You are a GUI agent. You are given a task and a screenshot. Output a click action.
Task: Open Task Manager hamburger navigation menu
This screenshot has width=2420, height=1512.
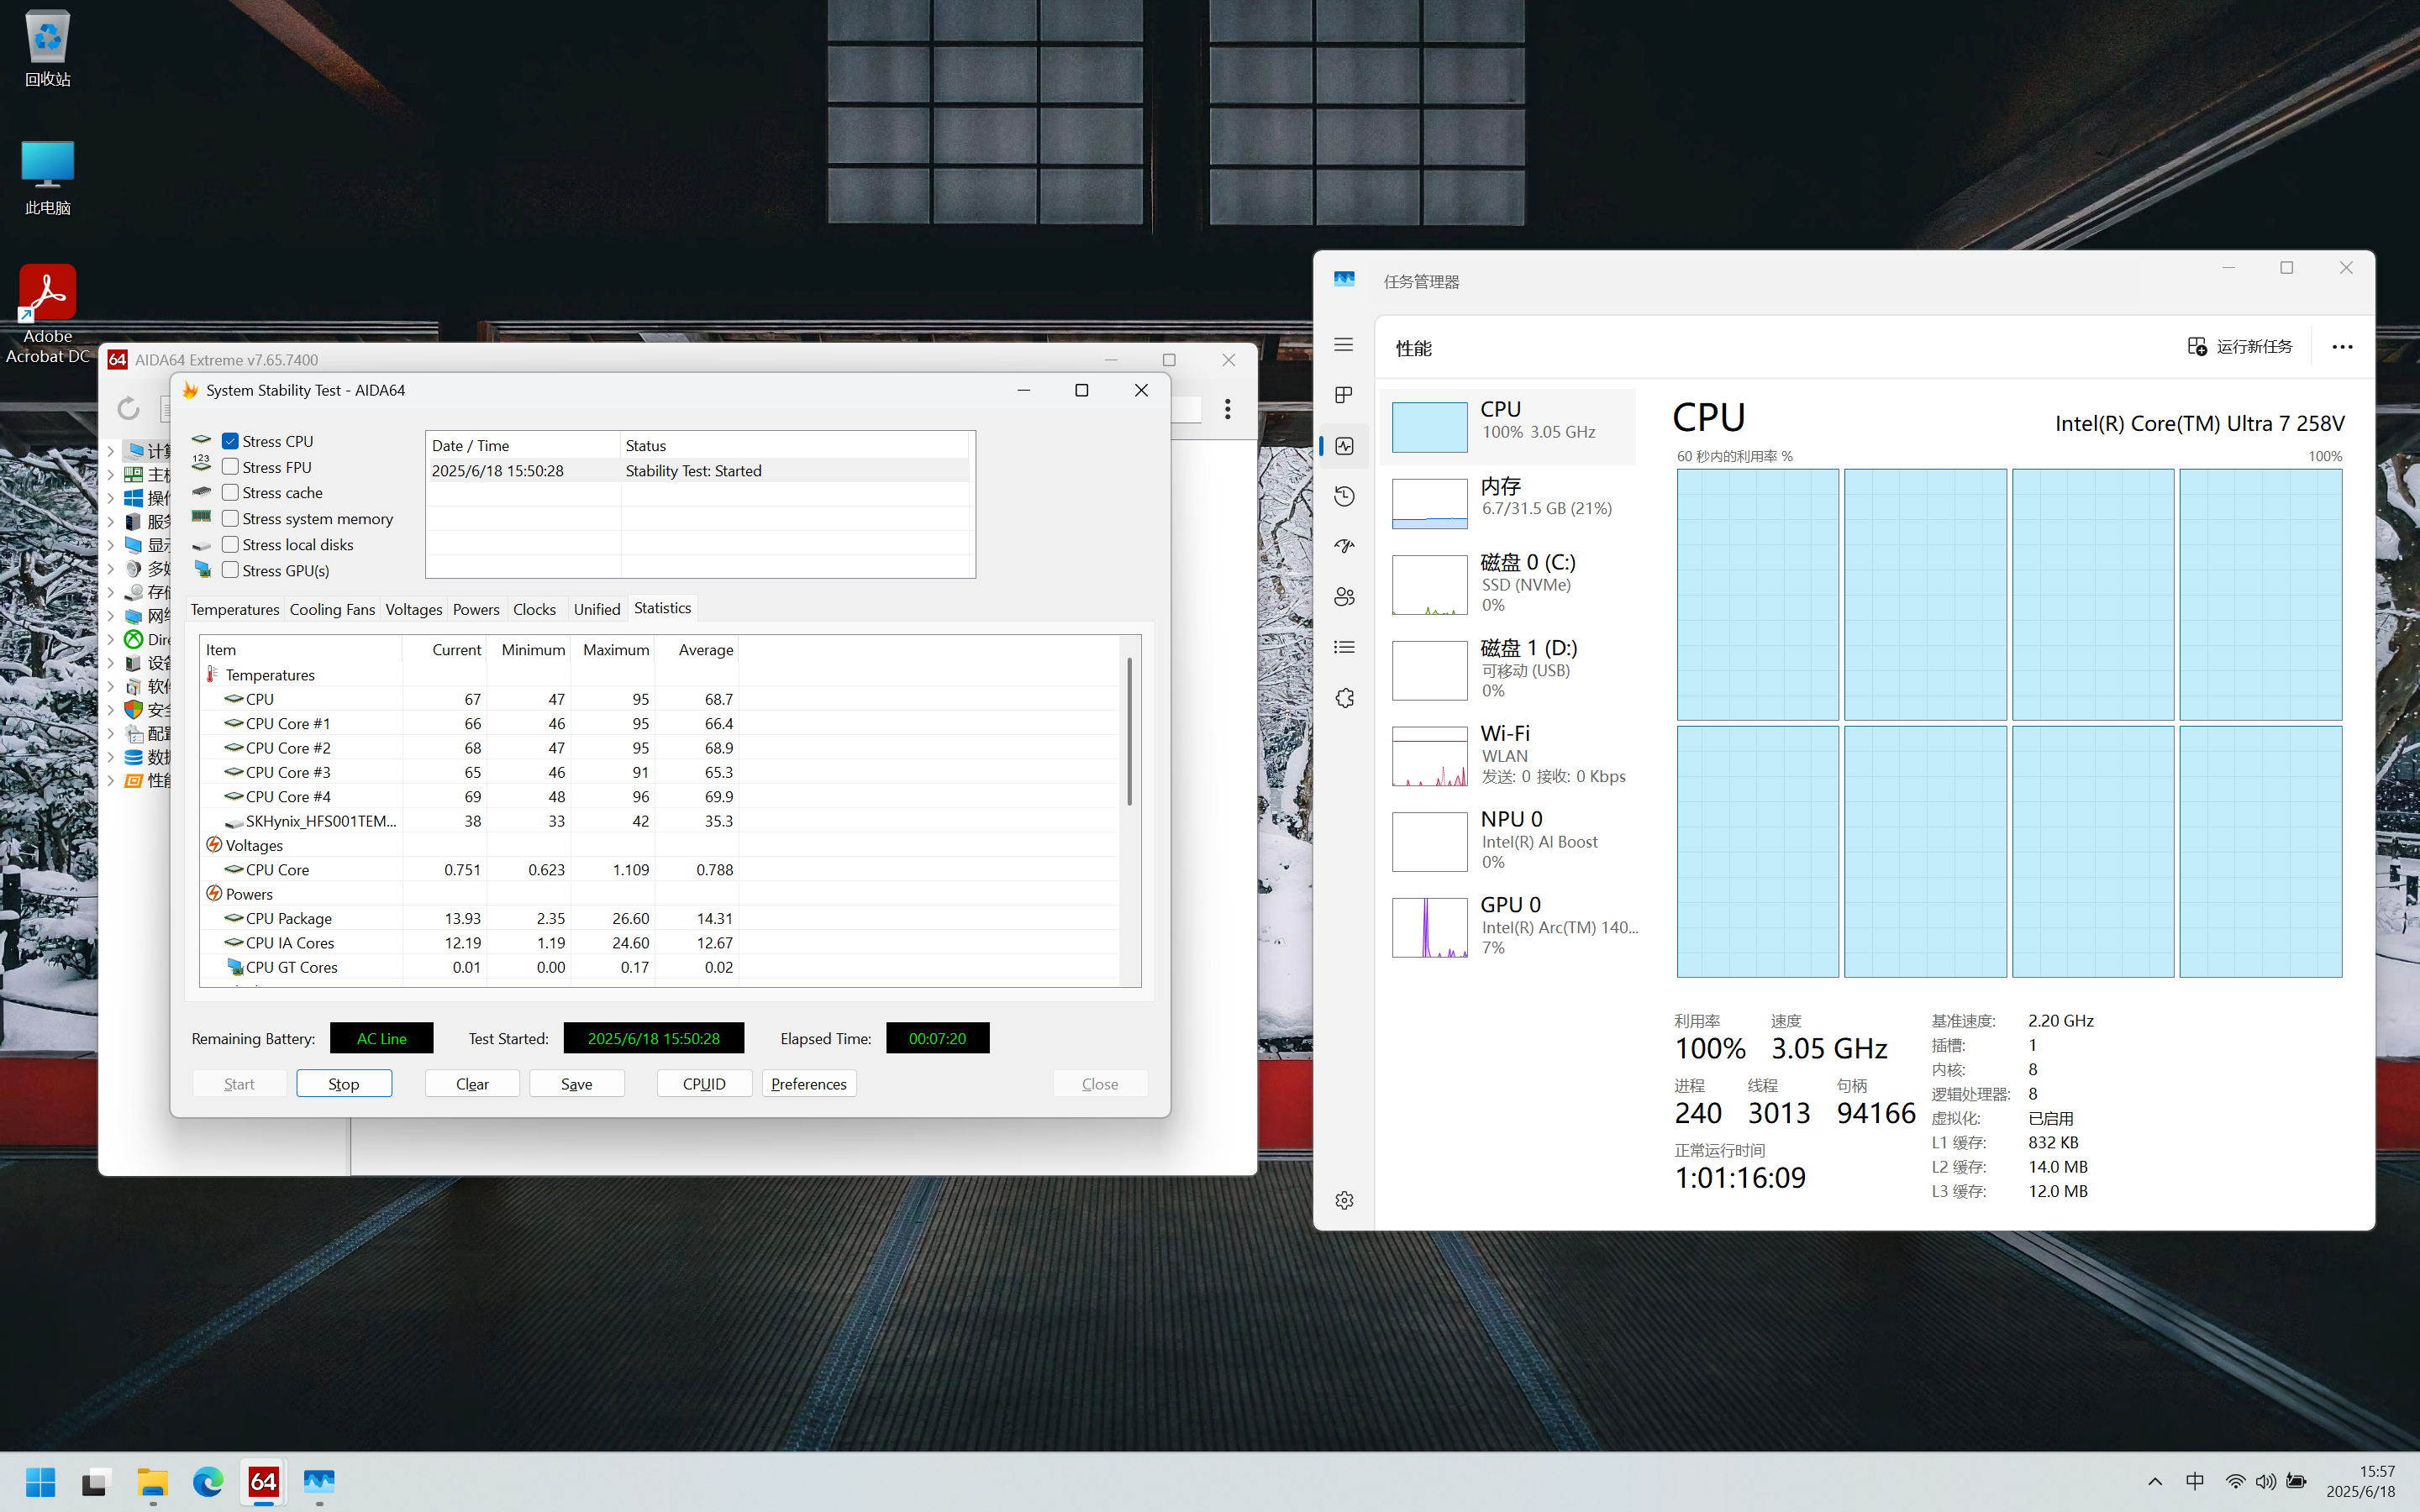1343,345
